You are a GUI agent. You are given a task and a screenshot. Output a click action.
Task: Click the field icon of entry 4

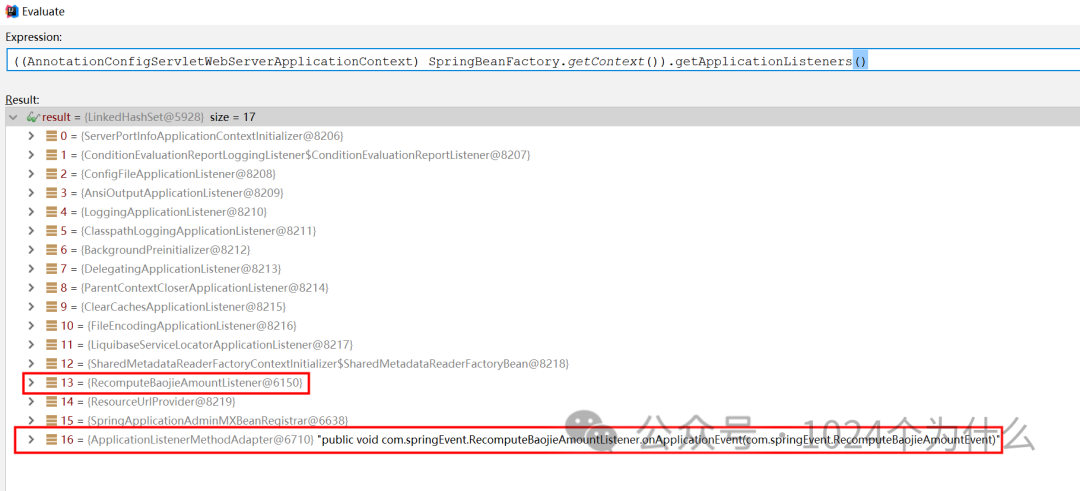(x=52, y=211)
